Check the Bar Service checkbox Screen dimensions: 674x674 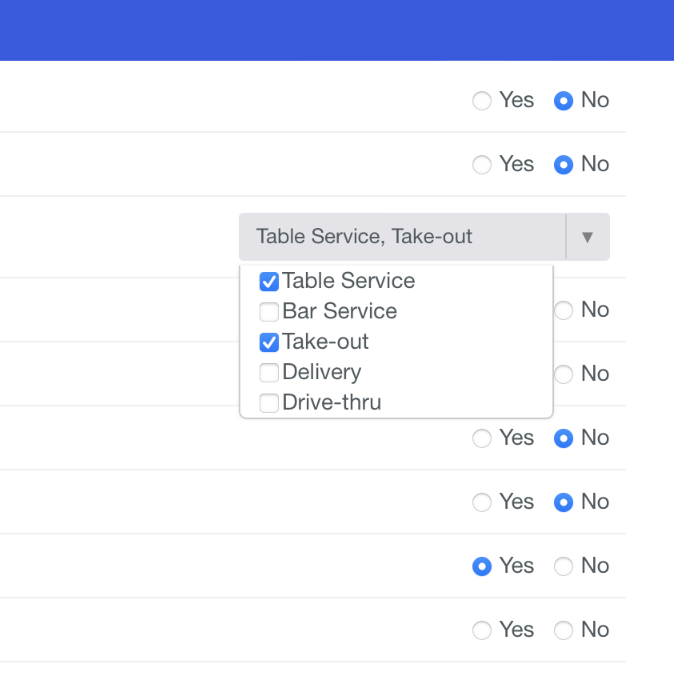[269, 312]
